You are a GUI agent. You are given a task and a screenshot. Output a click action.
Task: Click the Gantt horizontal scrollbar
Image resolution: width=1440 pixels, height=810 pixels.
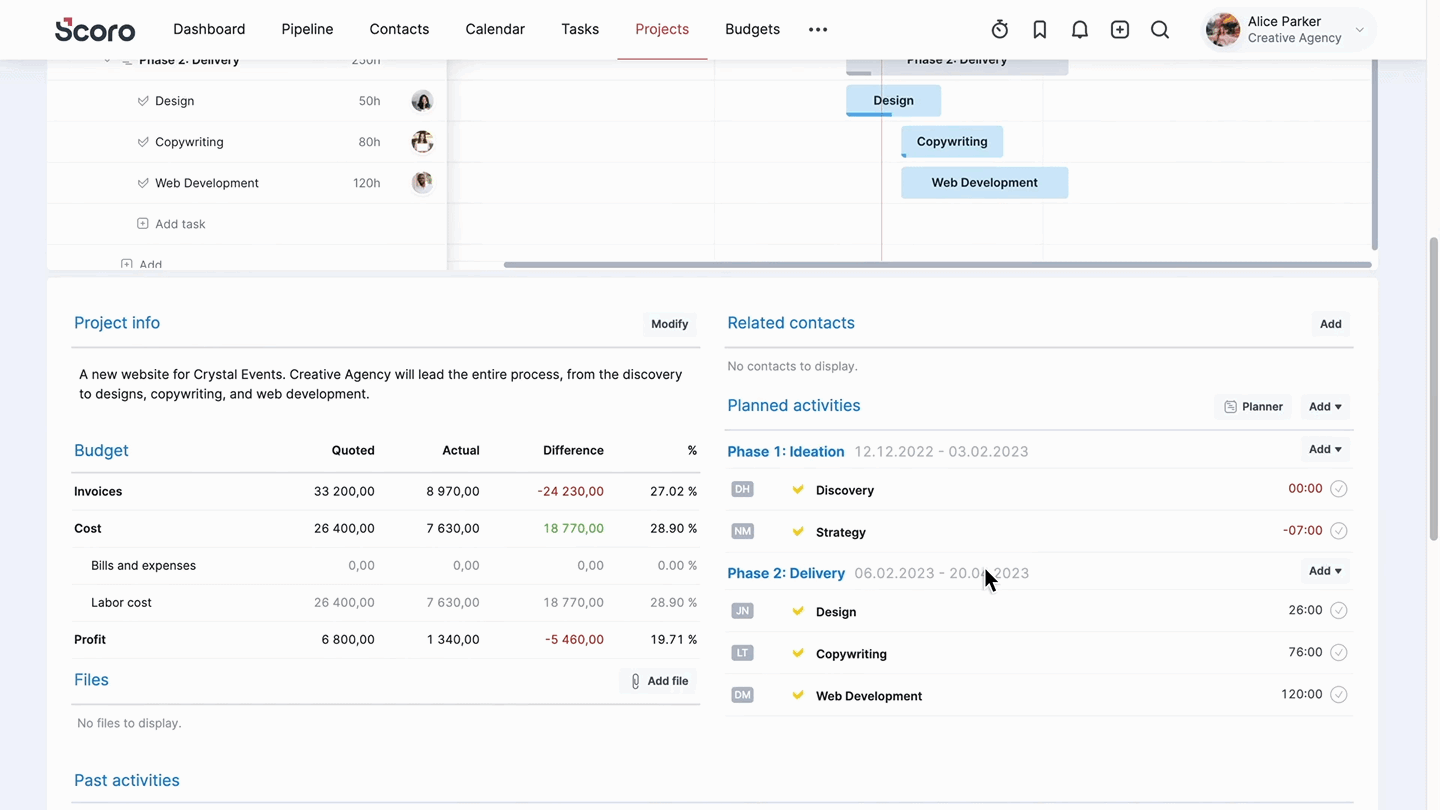(937, 265)
